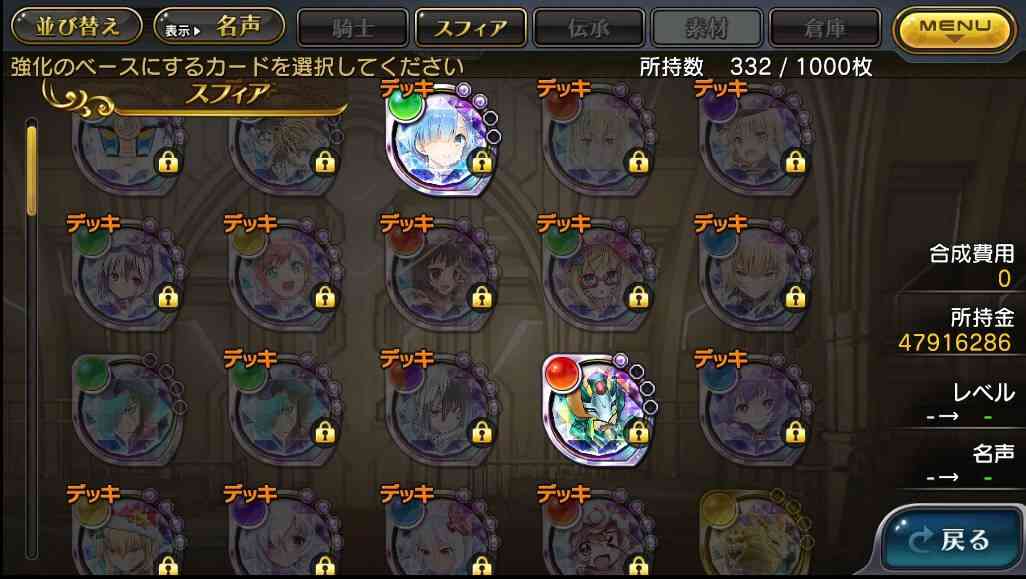Select the highlighted green armored robot sphere

599,410
